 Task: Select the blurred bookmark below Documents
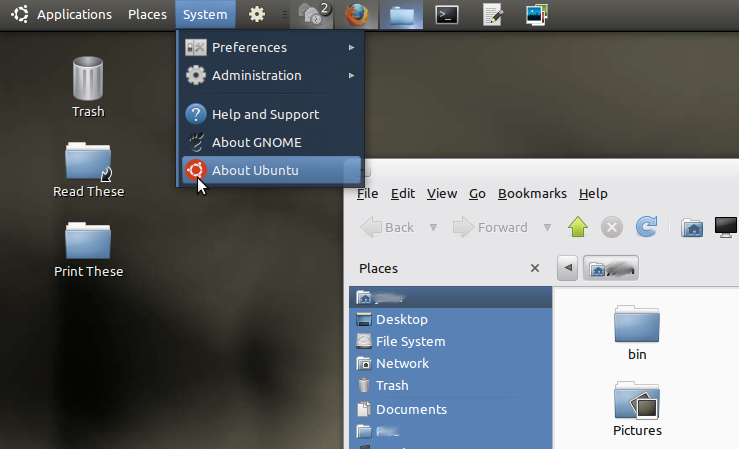click(x=451, y=432)
